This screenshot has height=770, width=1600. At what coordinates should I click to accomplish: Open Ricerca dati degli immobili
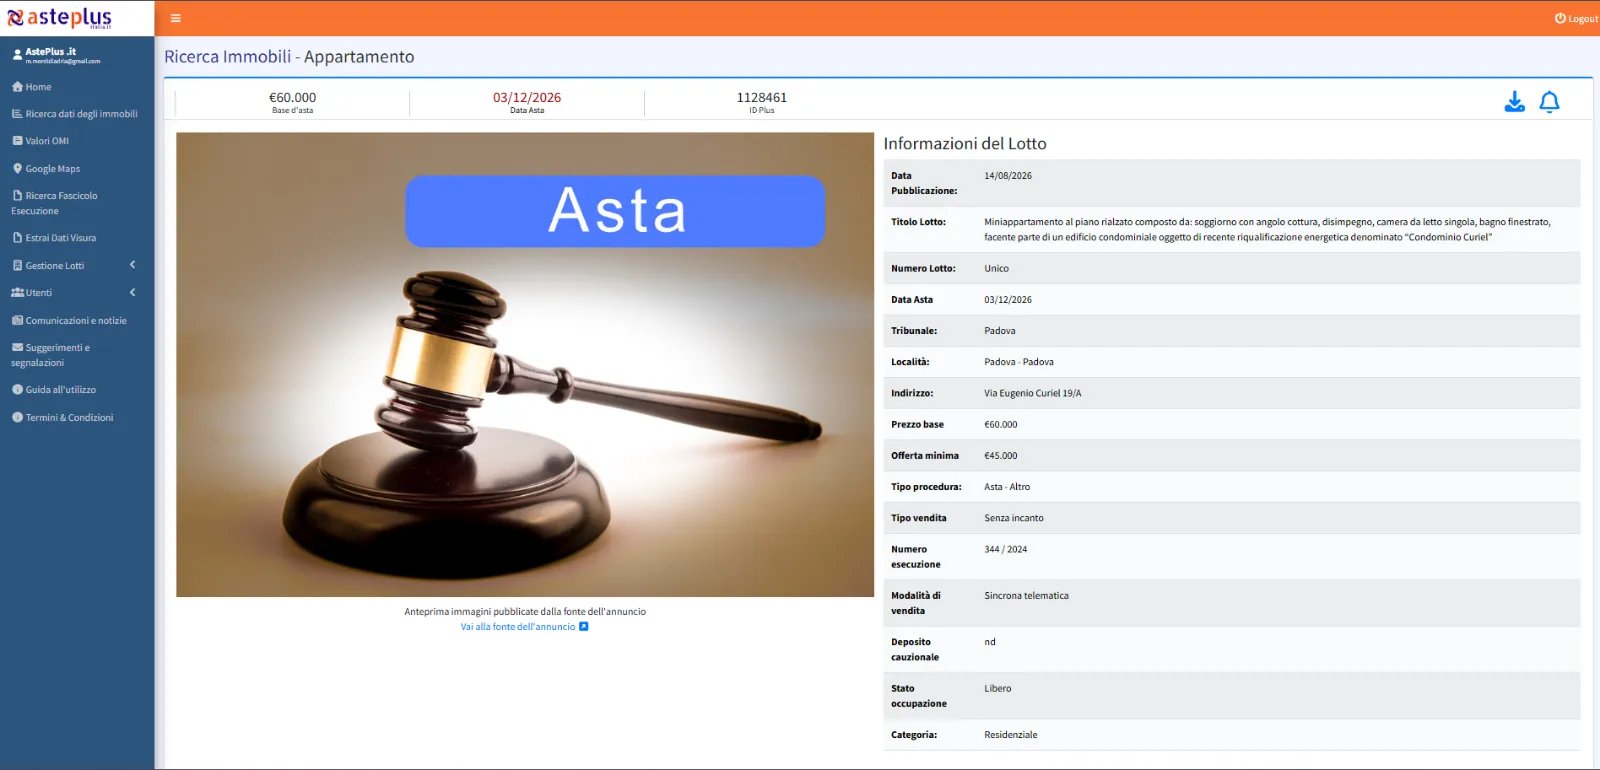pyautogui.click(x=77, y=114)
